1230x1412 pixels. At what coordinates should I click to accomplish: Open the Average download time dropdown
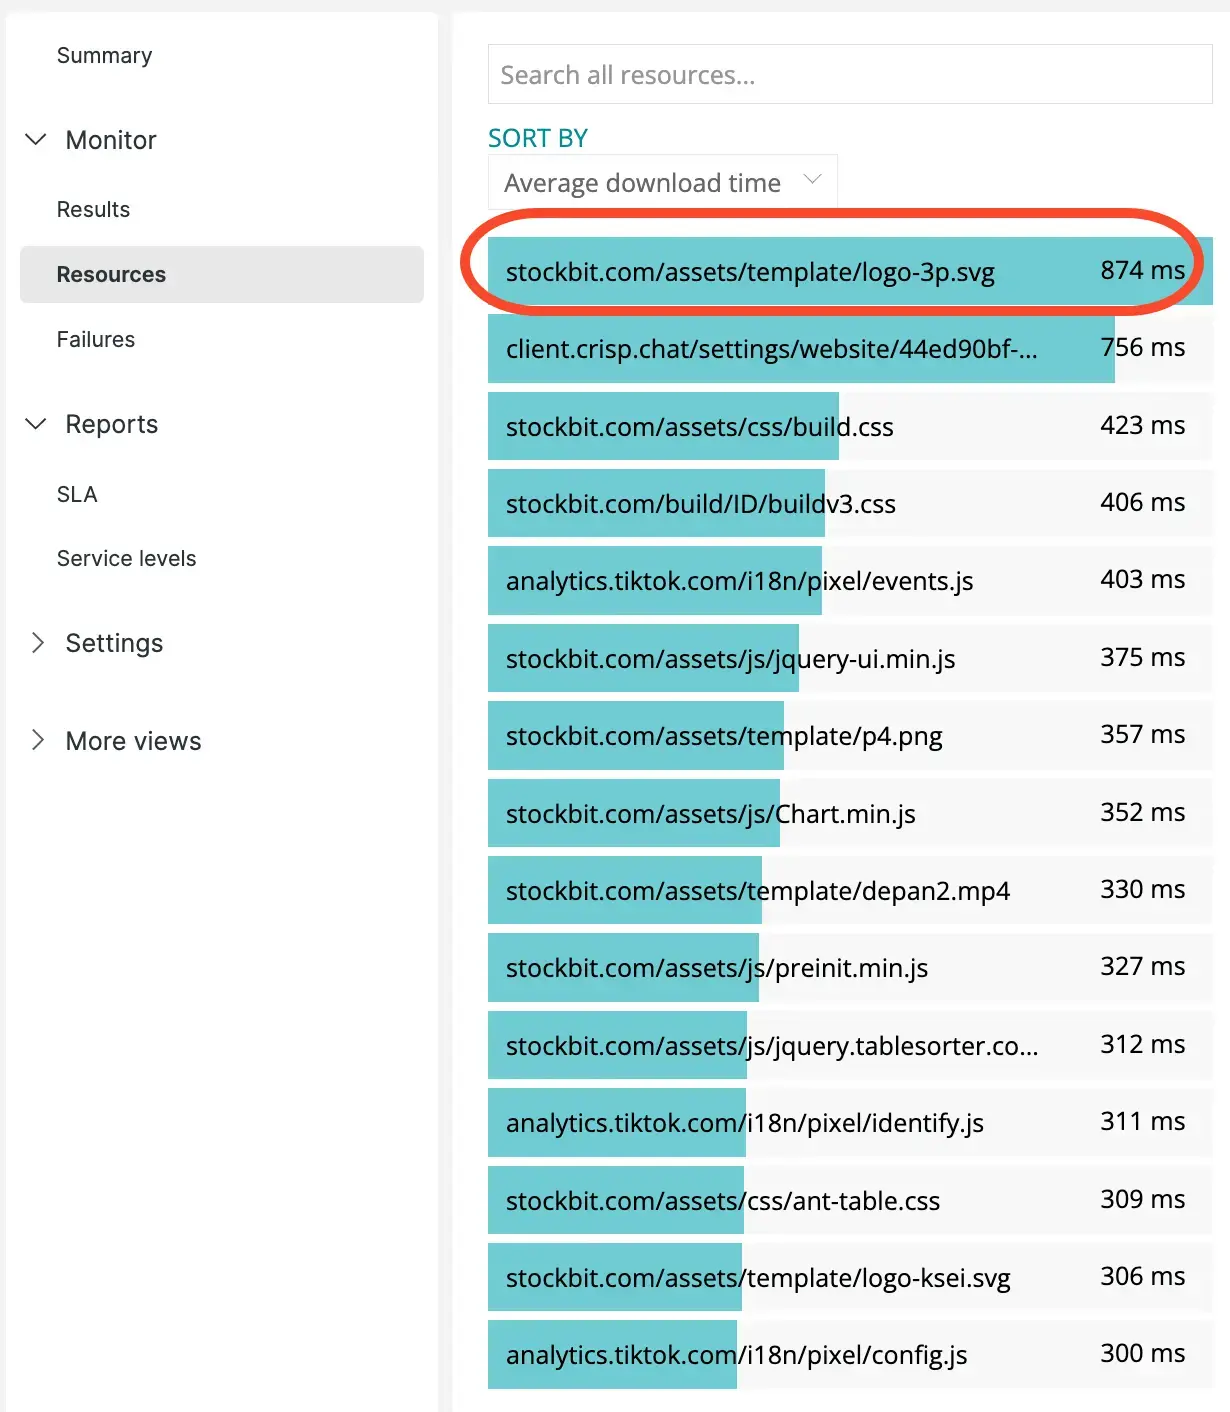(x=662, y=182)
